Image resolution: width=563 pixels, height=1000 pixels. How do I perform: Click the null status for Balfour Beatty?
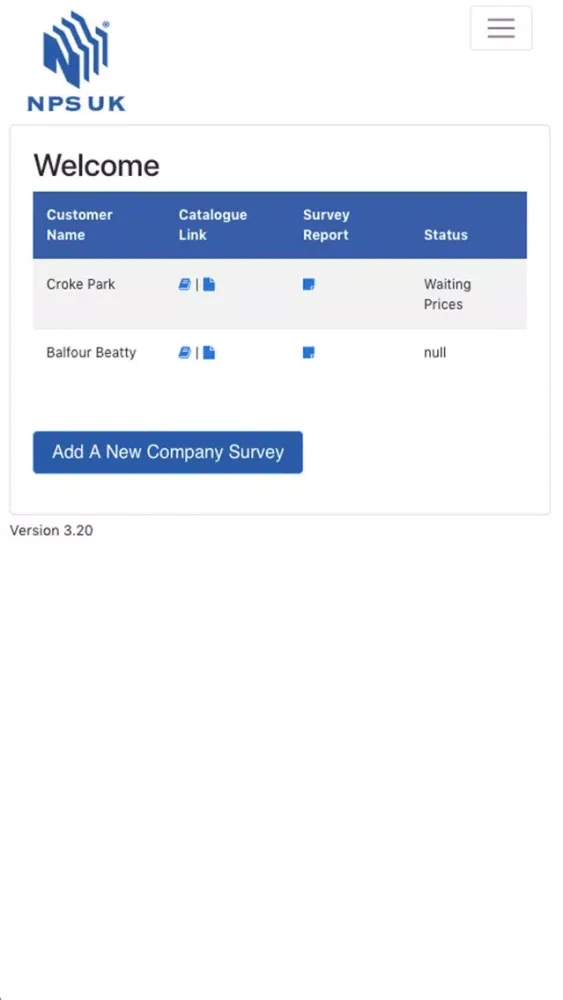coord(435,353)
